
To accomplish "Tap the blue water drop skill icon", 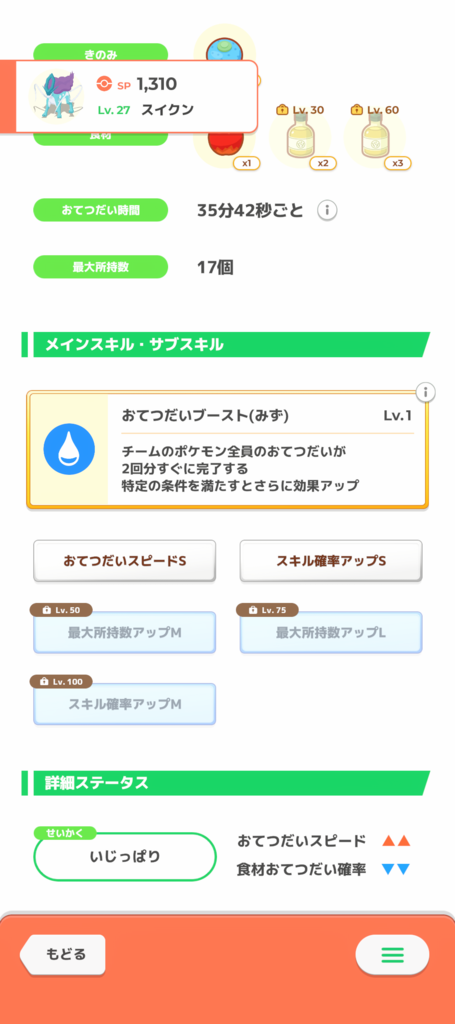I will pyautogui.click(x=69, y=449).
